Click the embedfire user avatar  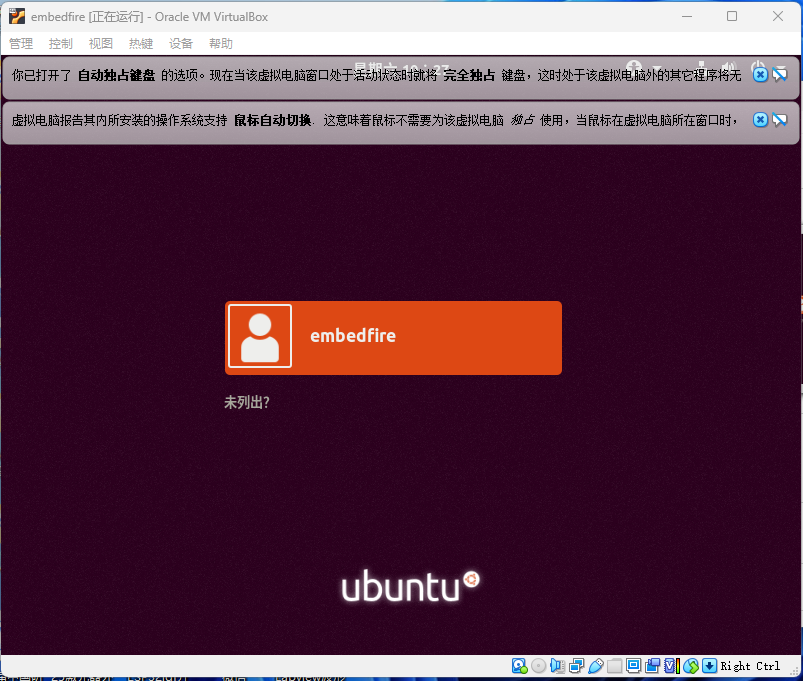click(x=260, y=336)
